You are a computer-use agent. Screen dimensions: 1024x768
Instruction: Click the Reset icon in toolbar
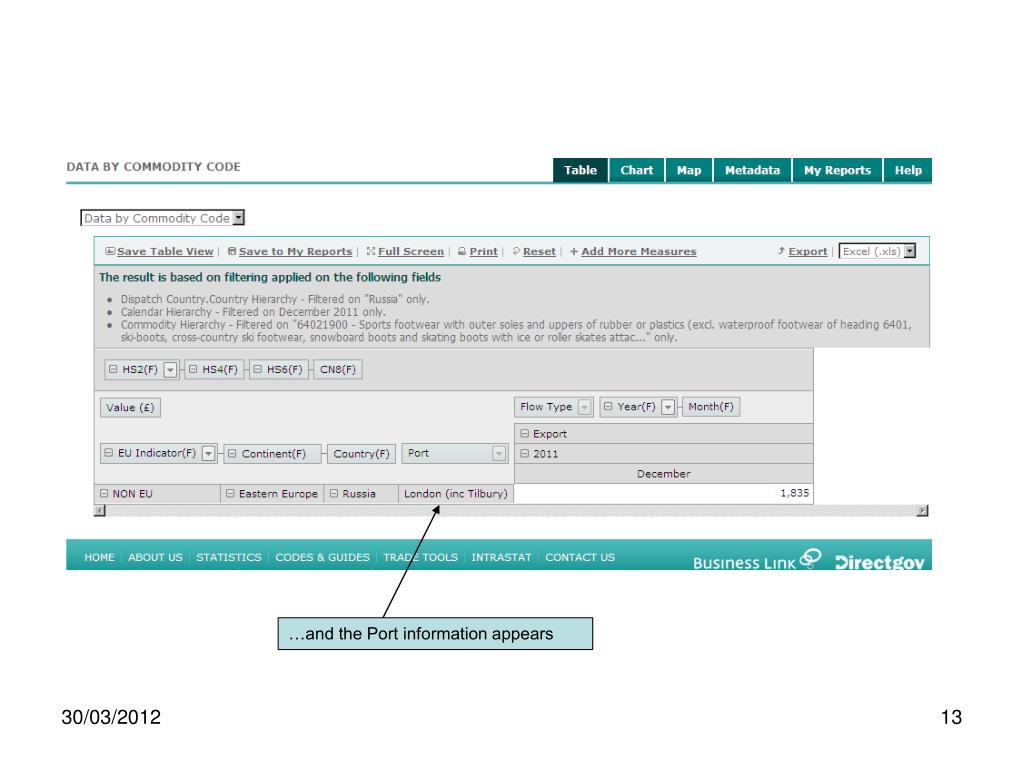(516, 251)
